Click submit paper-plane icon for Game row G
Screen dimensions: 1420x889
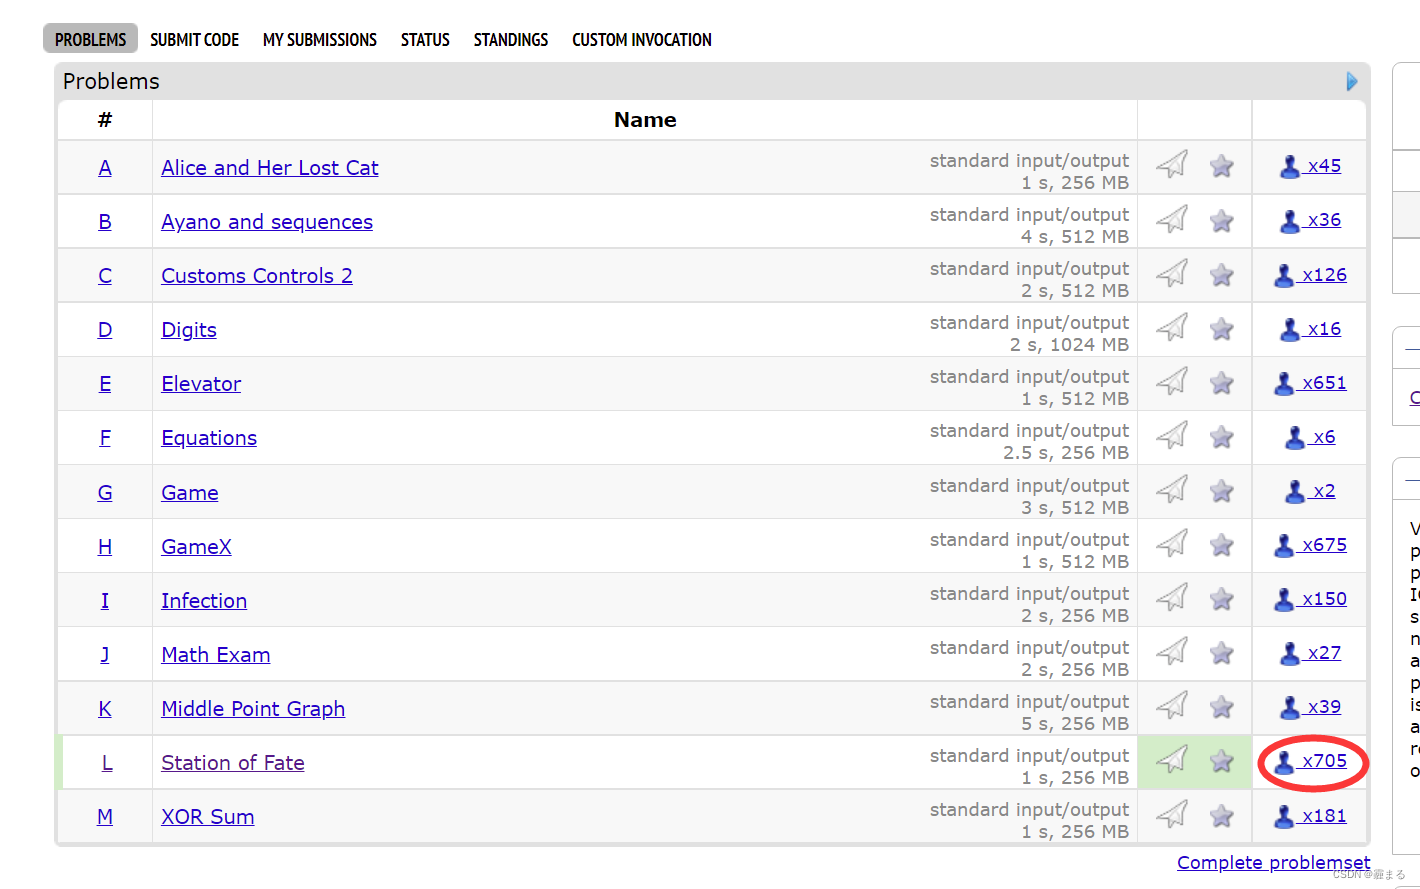click(1172, 490)
